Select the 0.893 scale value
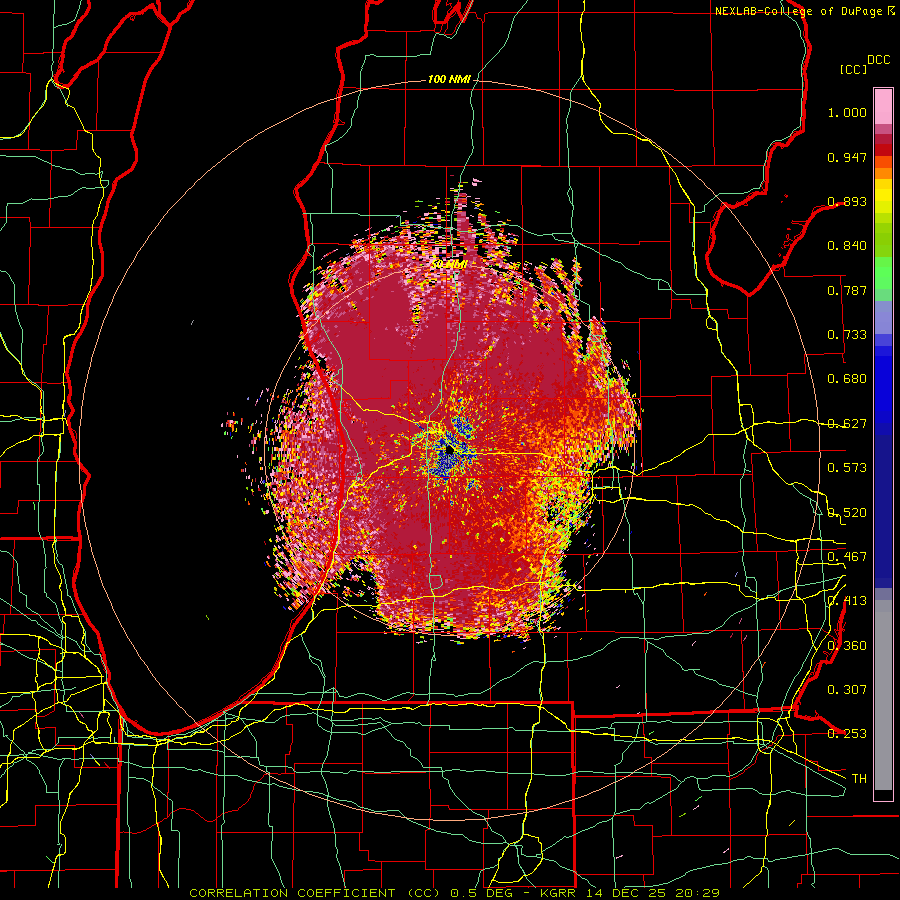The width and height of the screenshot is (900, 900). (847, 201)
